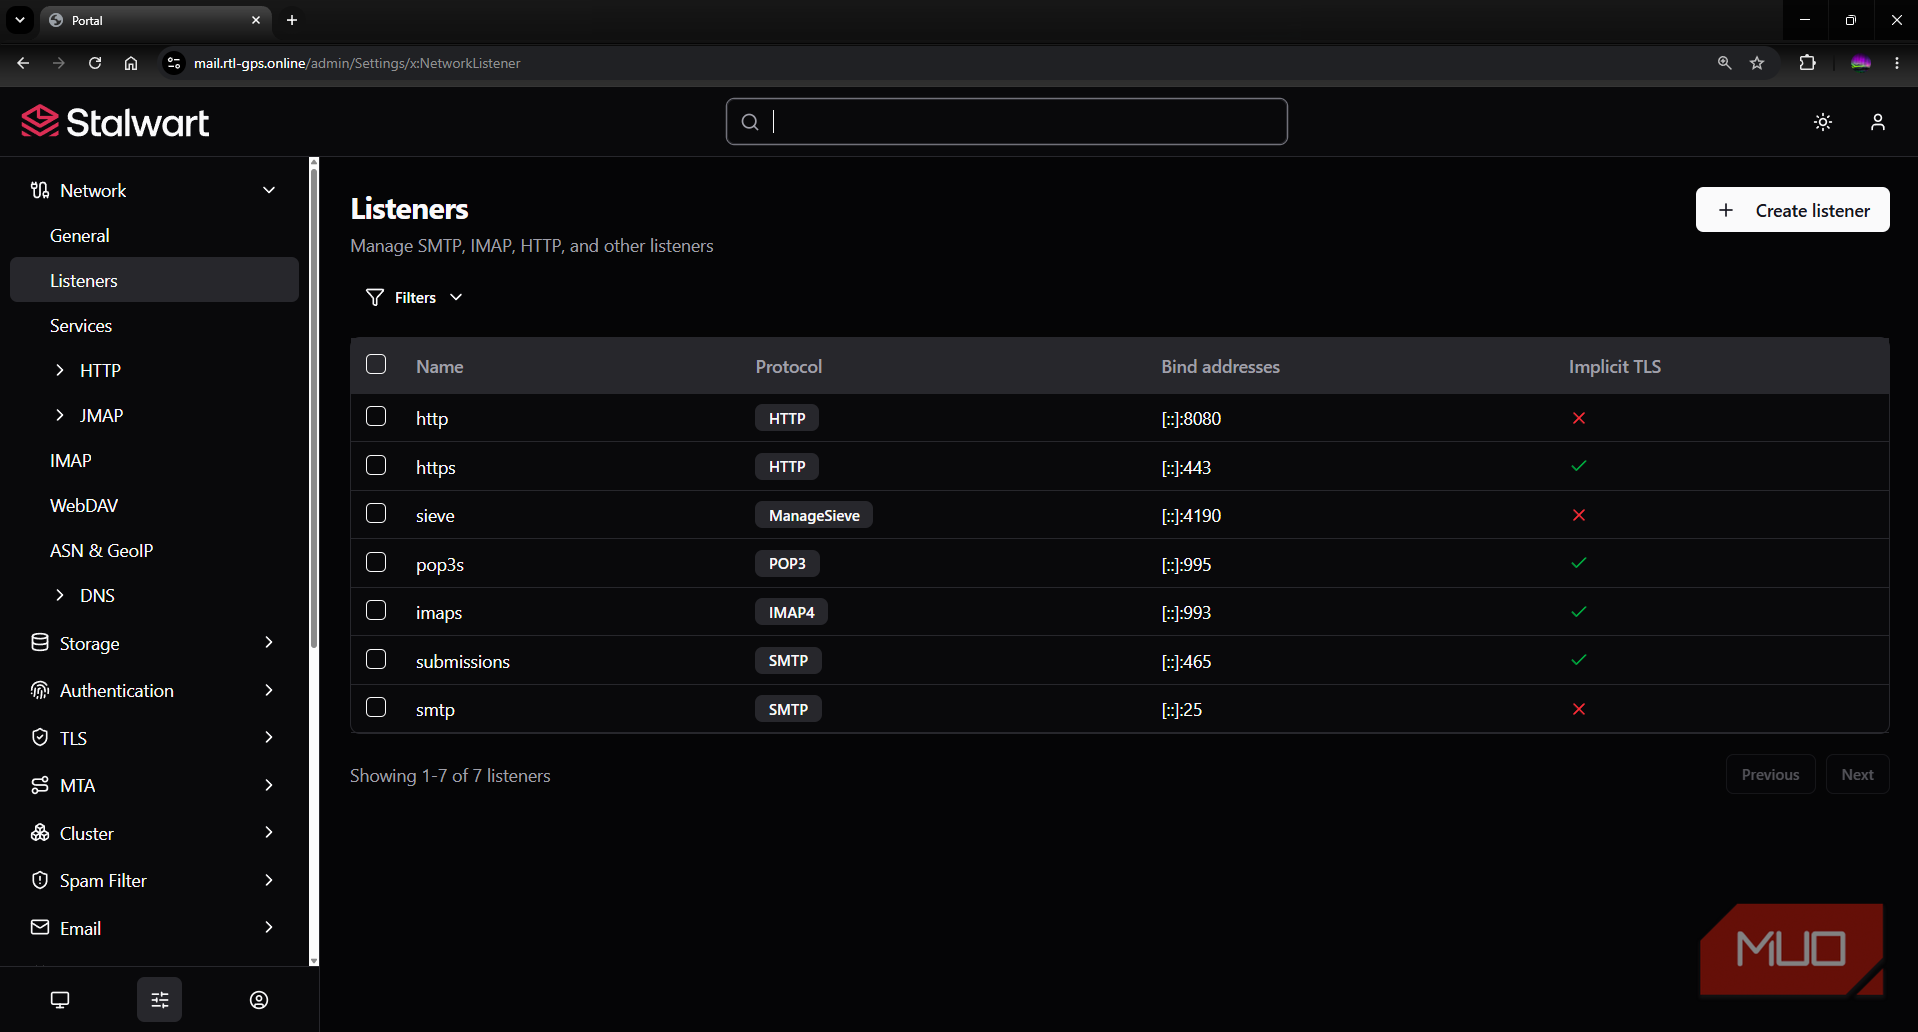Open the settings sliders icon at sidebar bottom
Image resolution: width=1918 pixels, height=1032 pixels.
[x=160, y=999]
